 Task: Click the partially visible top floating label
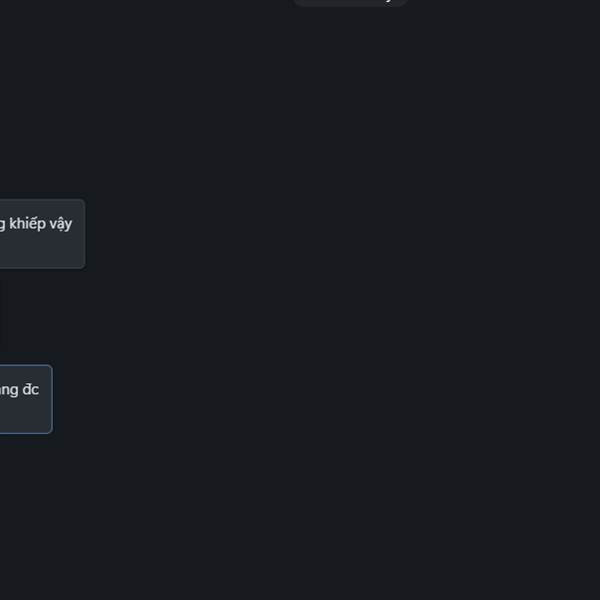pyautogui.click(x=350, y=3)
